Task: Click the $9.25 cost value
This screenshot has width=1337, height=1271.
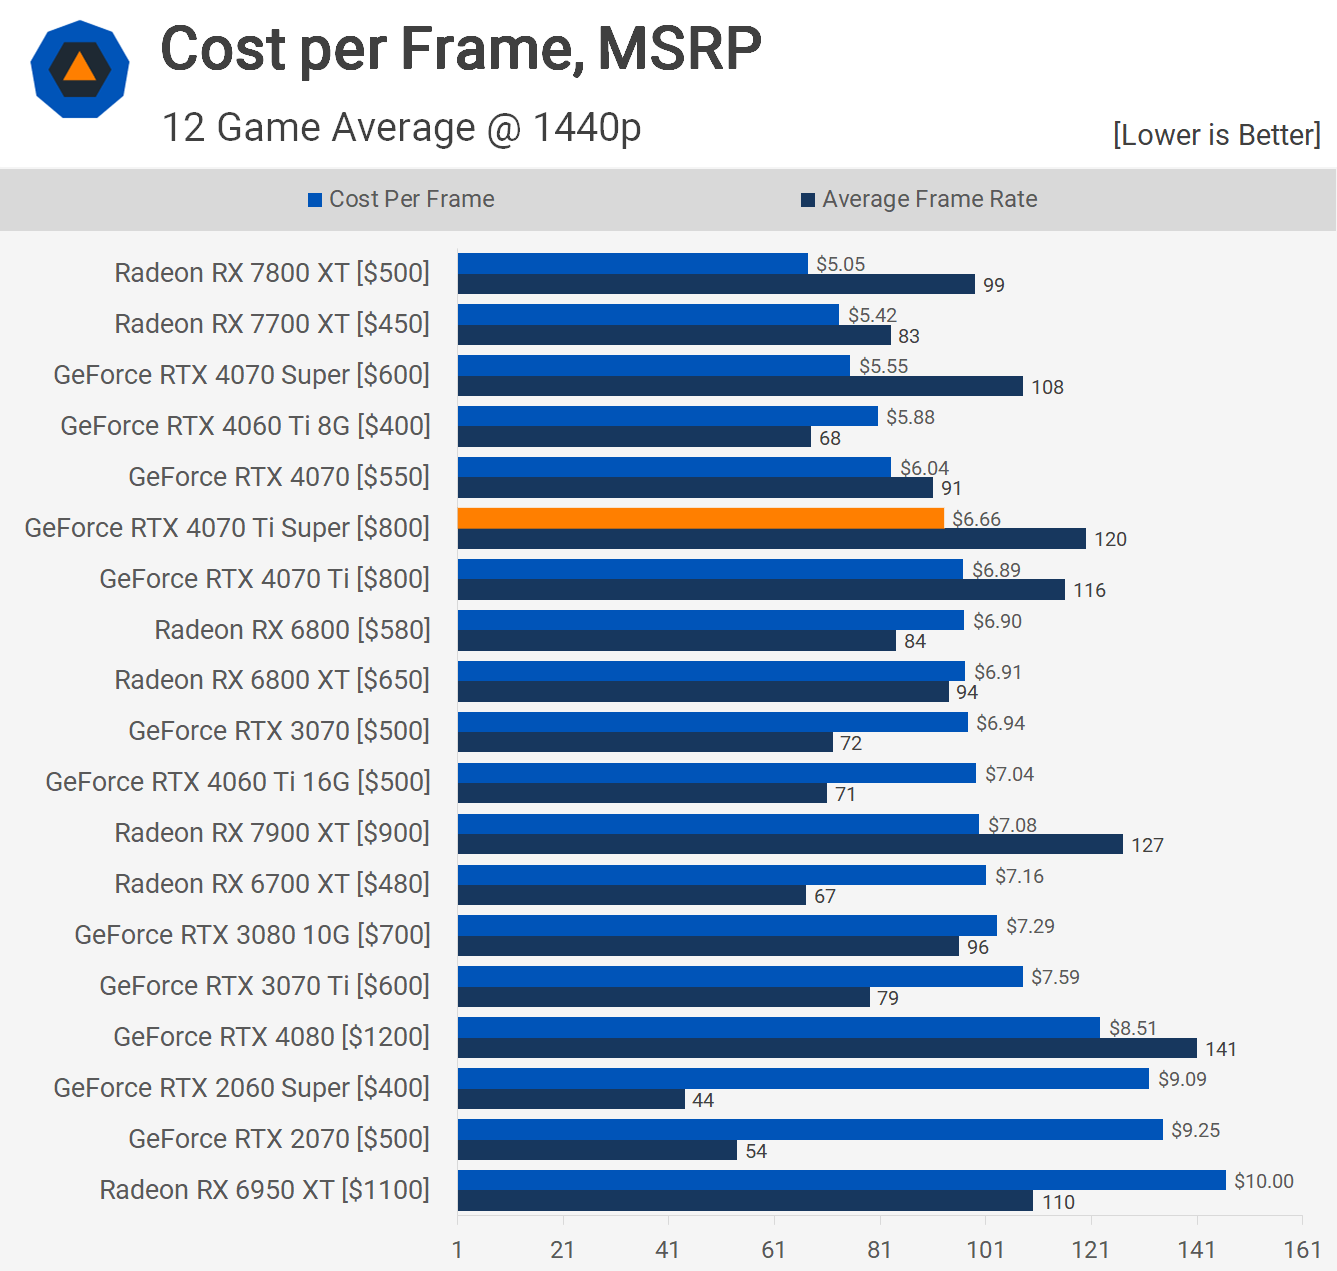Action: click(1196, 1130)
